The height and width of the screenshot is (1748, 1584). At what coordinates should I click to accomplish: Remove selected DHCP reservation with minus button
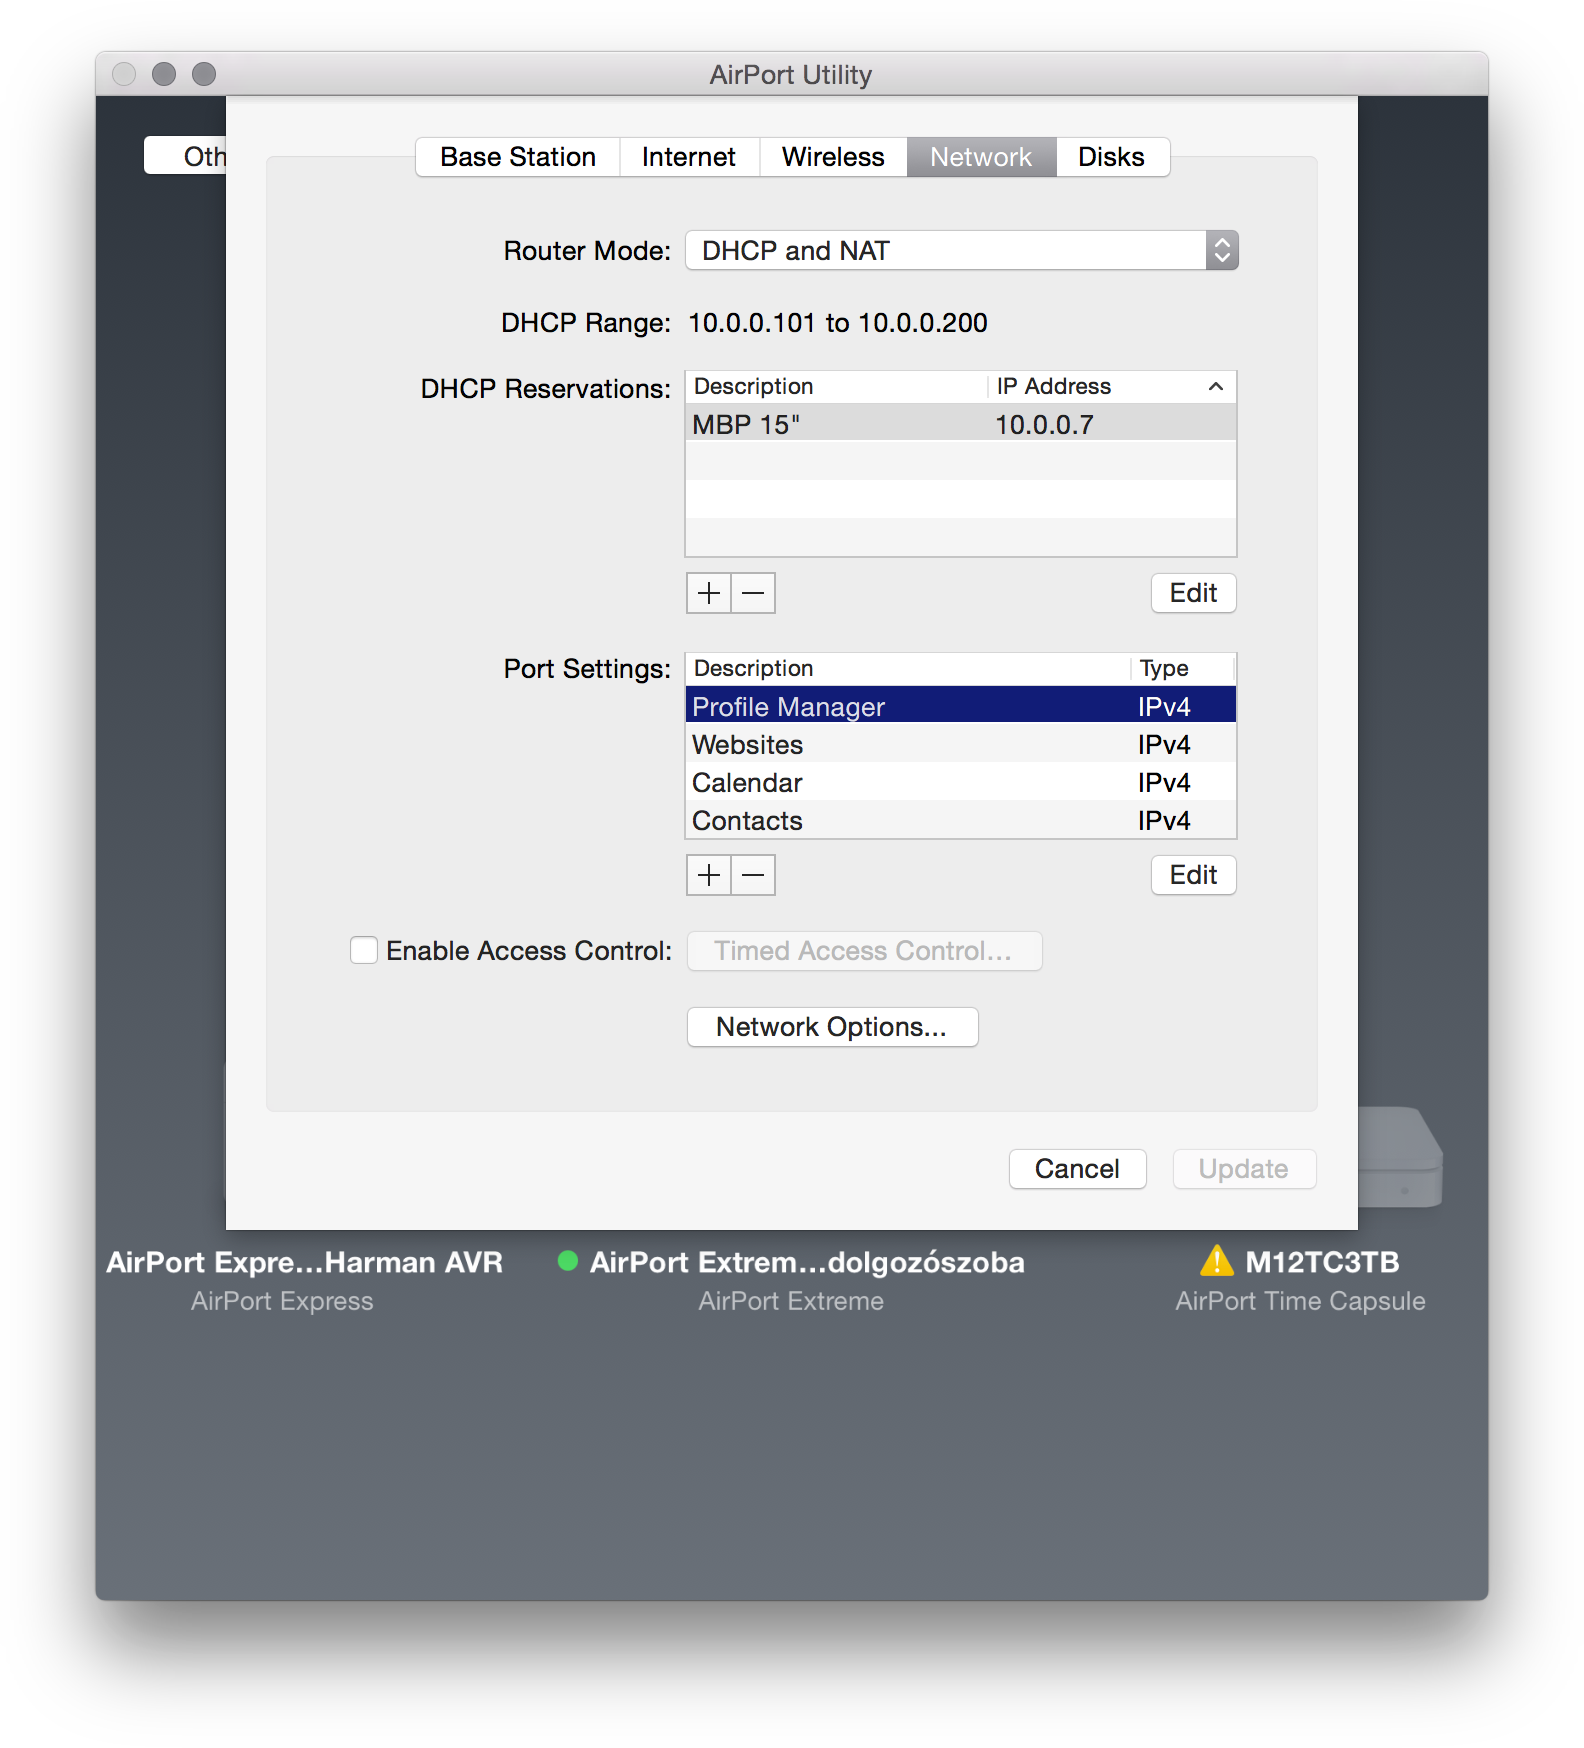click(x=754, y=593)
